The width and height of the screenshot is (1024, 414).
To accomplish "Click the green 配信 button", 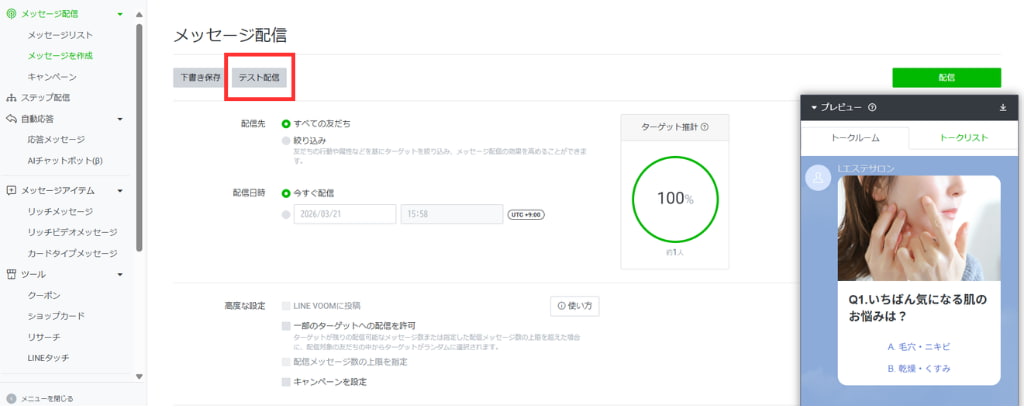I will coord(946,78).
